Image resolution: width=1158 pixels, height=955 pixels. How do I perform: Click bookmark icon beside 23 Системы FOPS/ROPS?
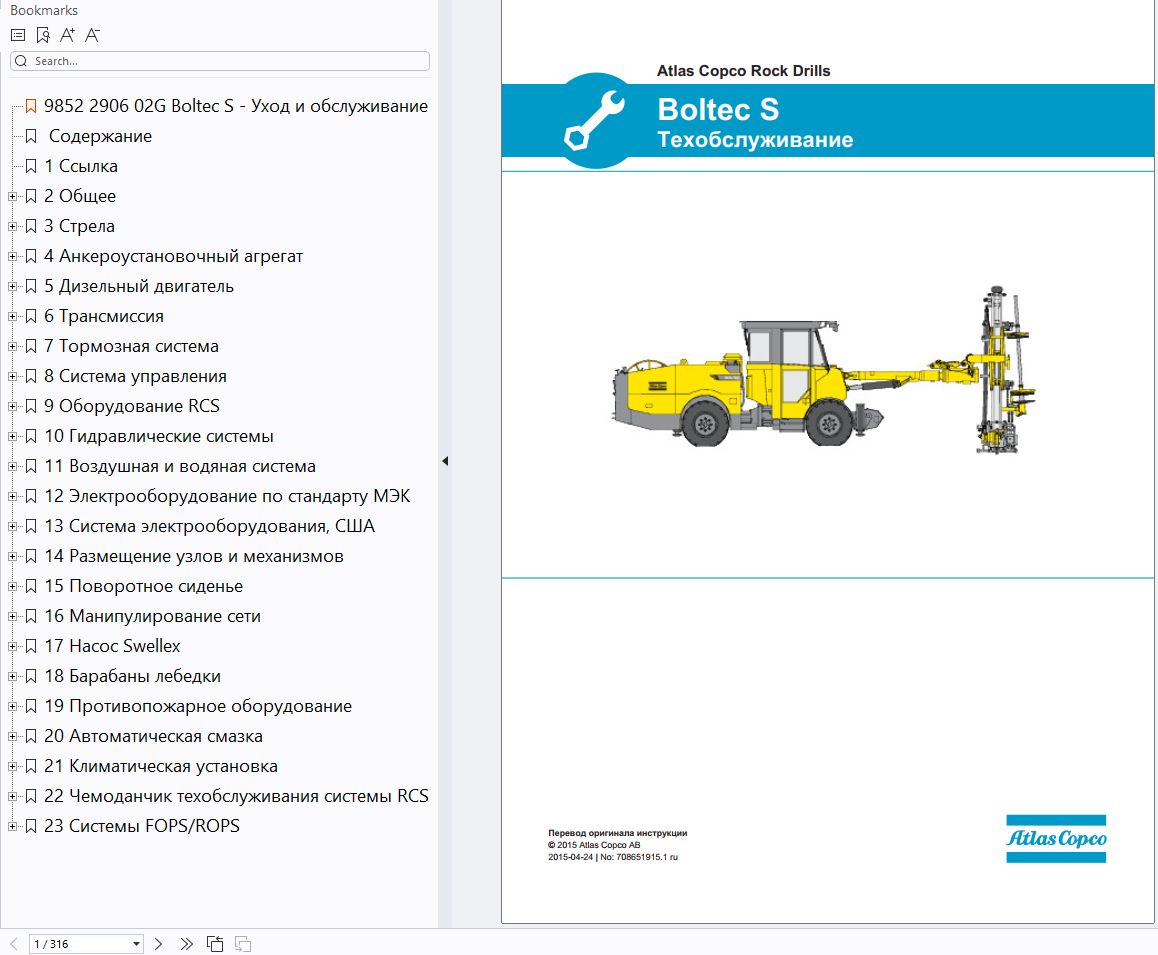31,826
